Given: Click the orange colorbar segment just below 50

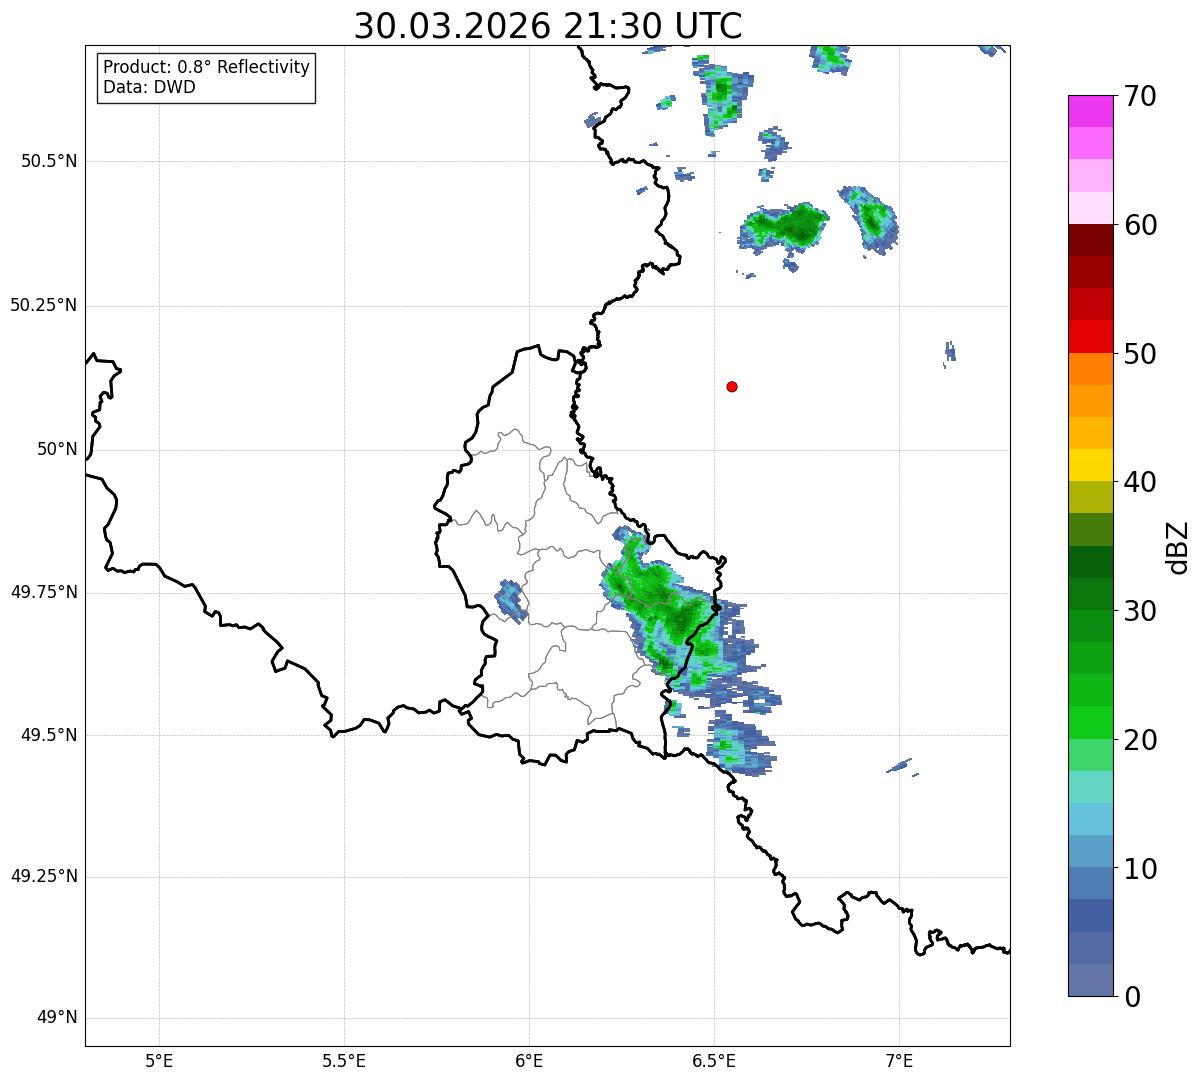Looking at the screenshot, I should [x=1090, y=369].
